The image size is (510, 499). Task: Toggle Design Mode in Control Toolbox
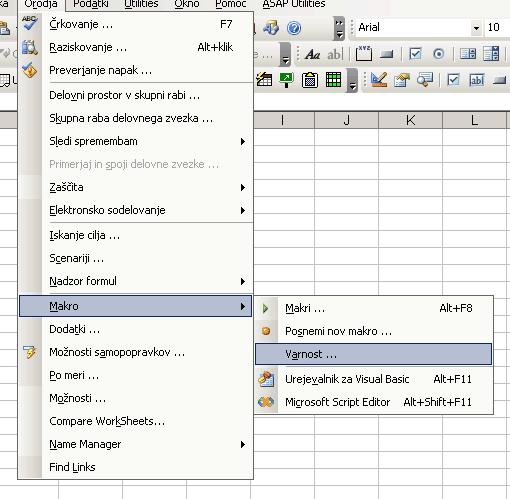point(379,80)
